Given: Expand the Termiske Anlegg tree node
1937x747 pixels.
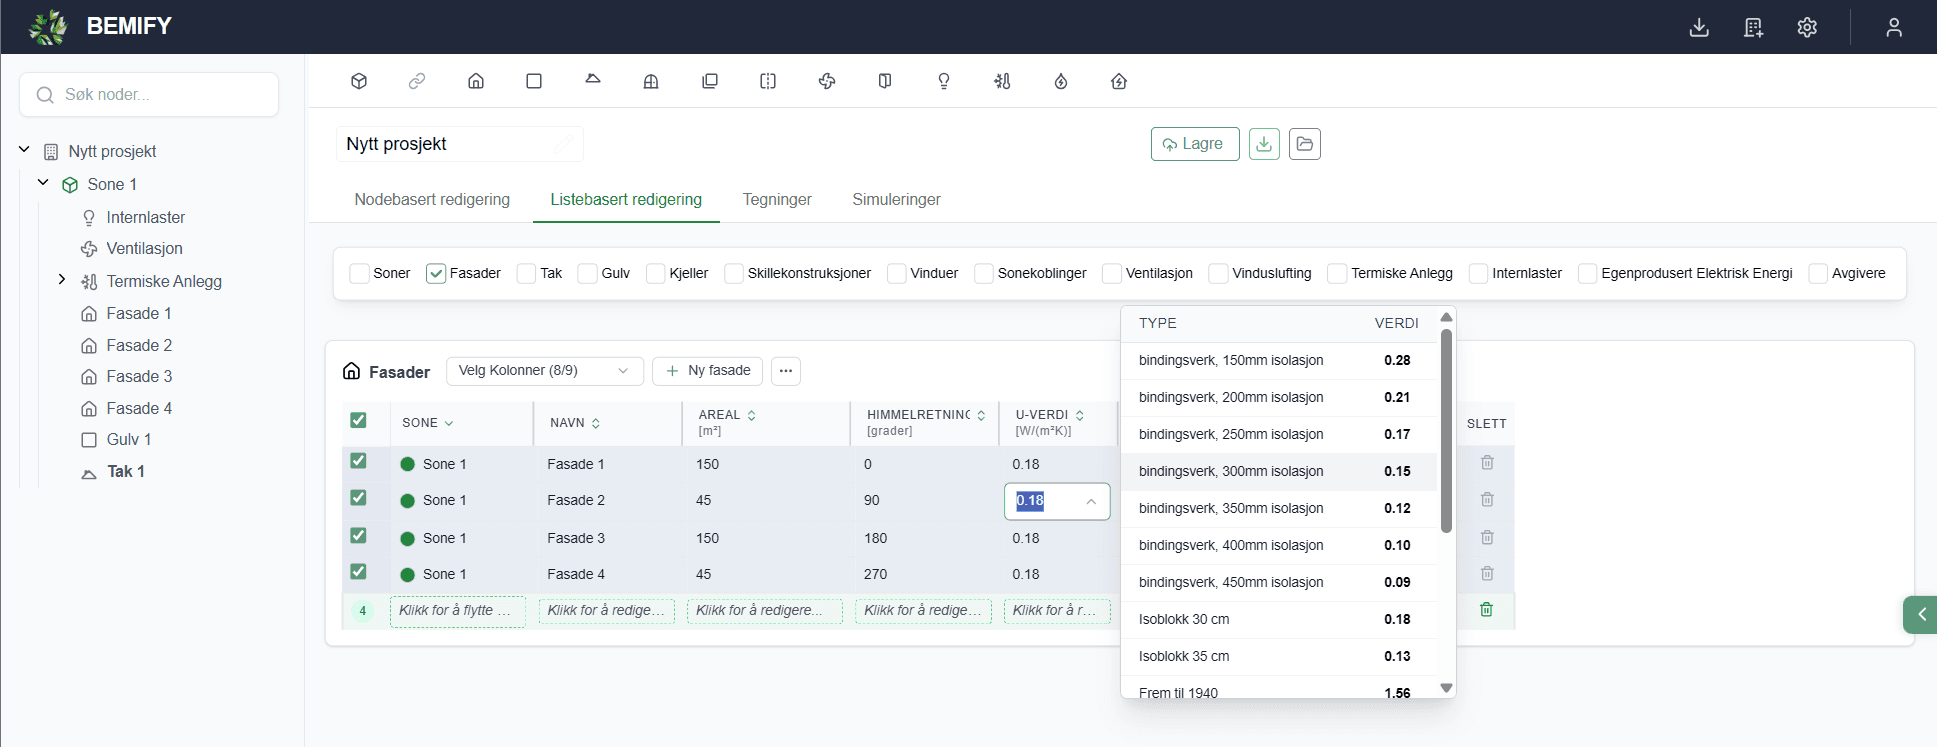Looking at the screenshot, I should coord(62,280).
